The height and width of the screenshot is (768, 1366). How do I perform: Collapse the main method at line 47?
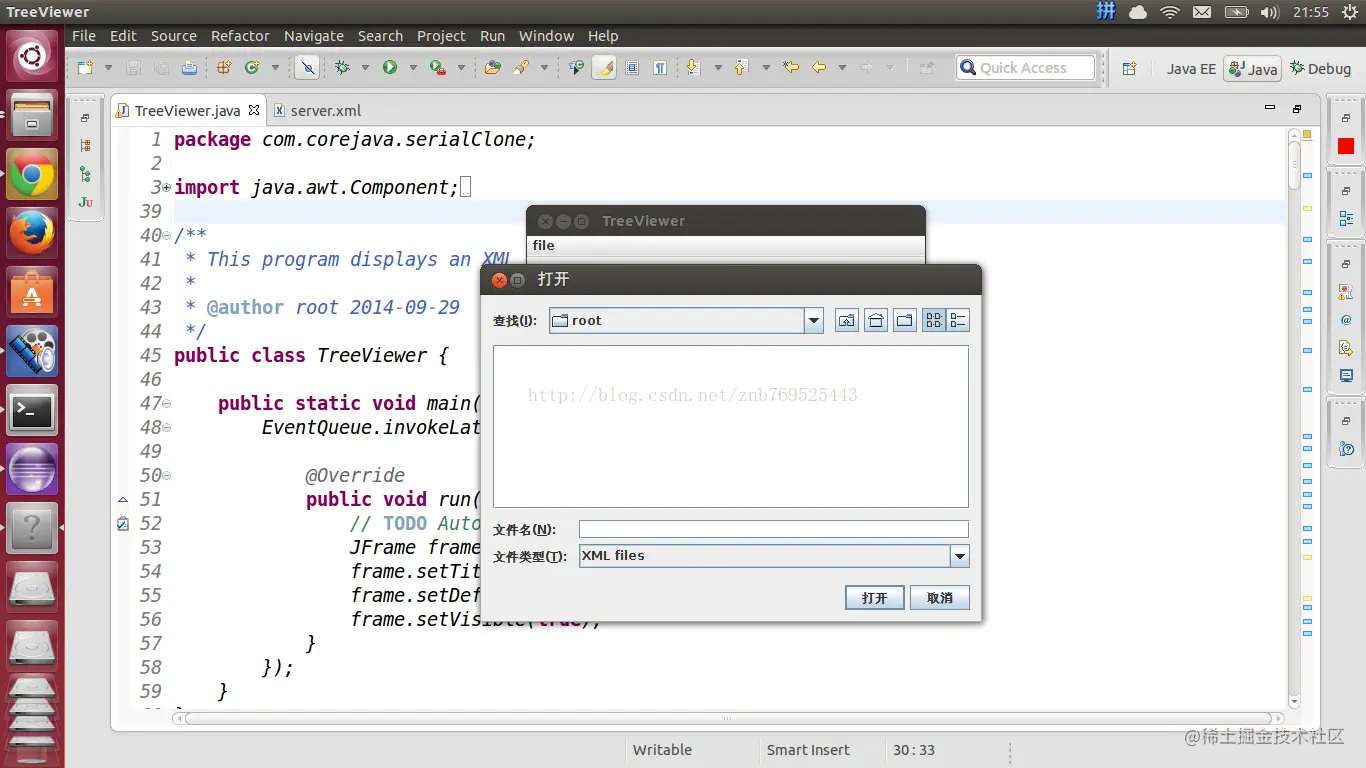[166, 404]
